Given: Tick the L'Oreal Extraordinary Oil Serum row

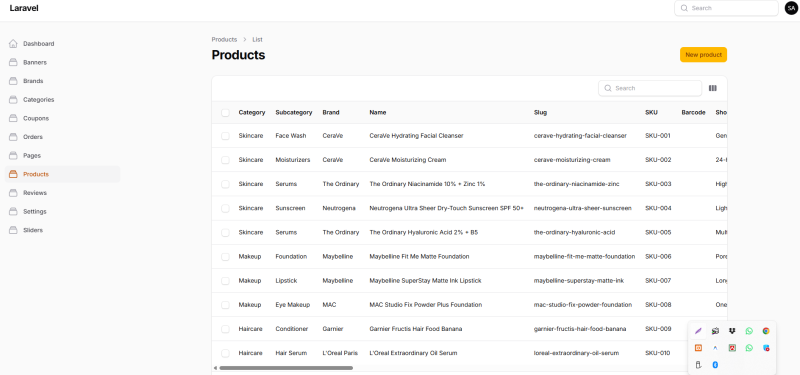Looking at the screenshot, I should pos(226,353).
